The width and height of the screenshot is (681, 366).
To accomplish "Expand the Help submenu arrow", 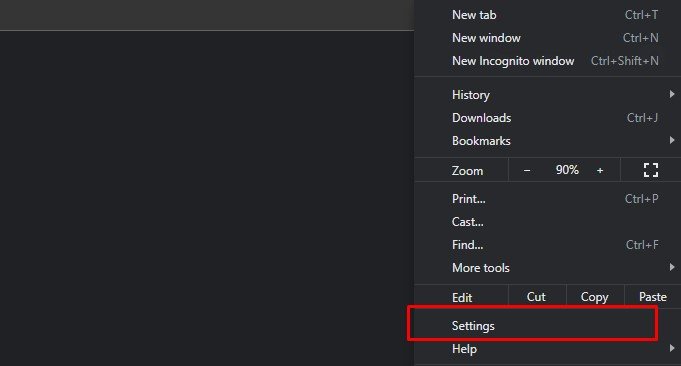I will (x=672, y=348).
